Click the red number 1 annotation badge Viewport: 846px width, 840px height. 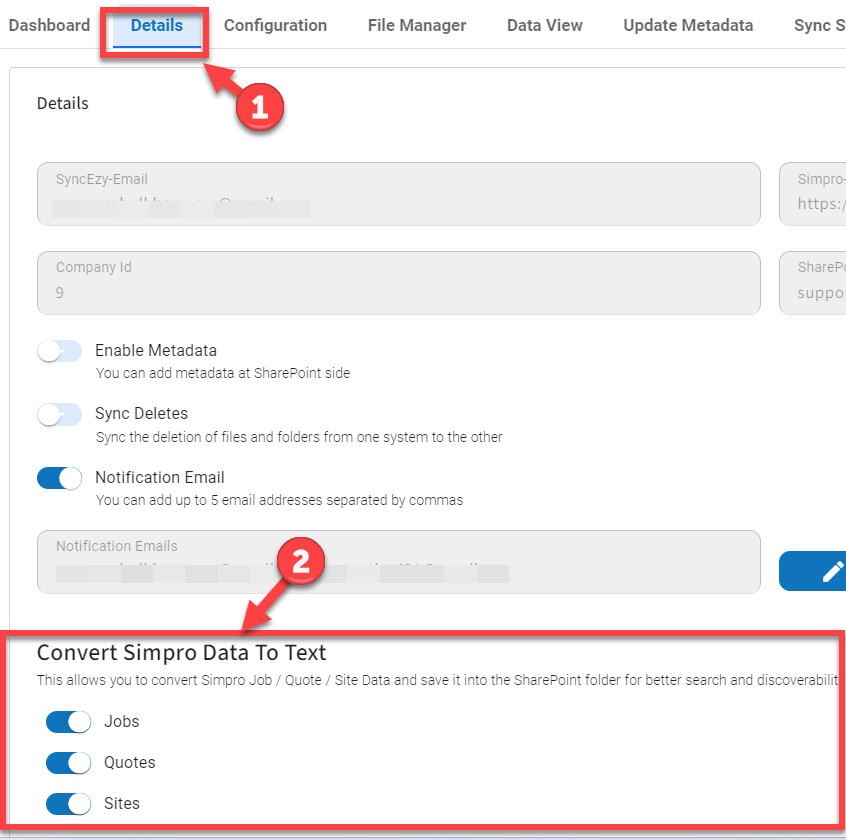click(260, 108)
